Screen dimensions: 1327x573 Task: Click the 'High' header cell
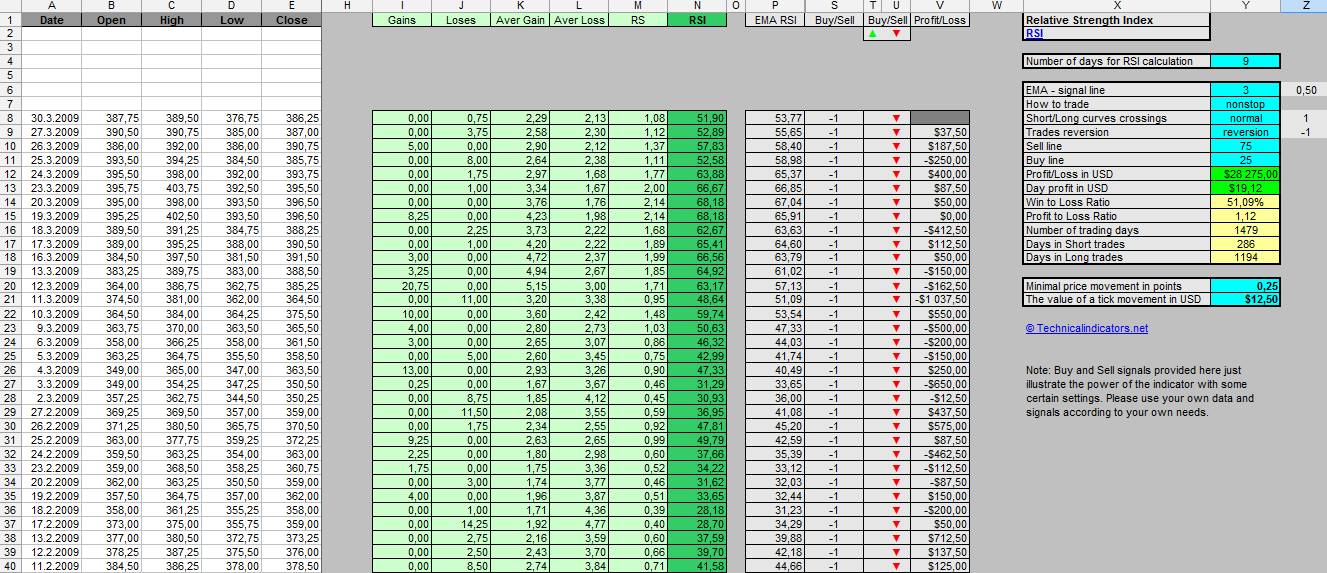[x=172, y=20]
